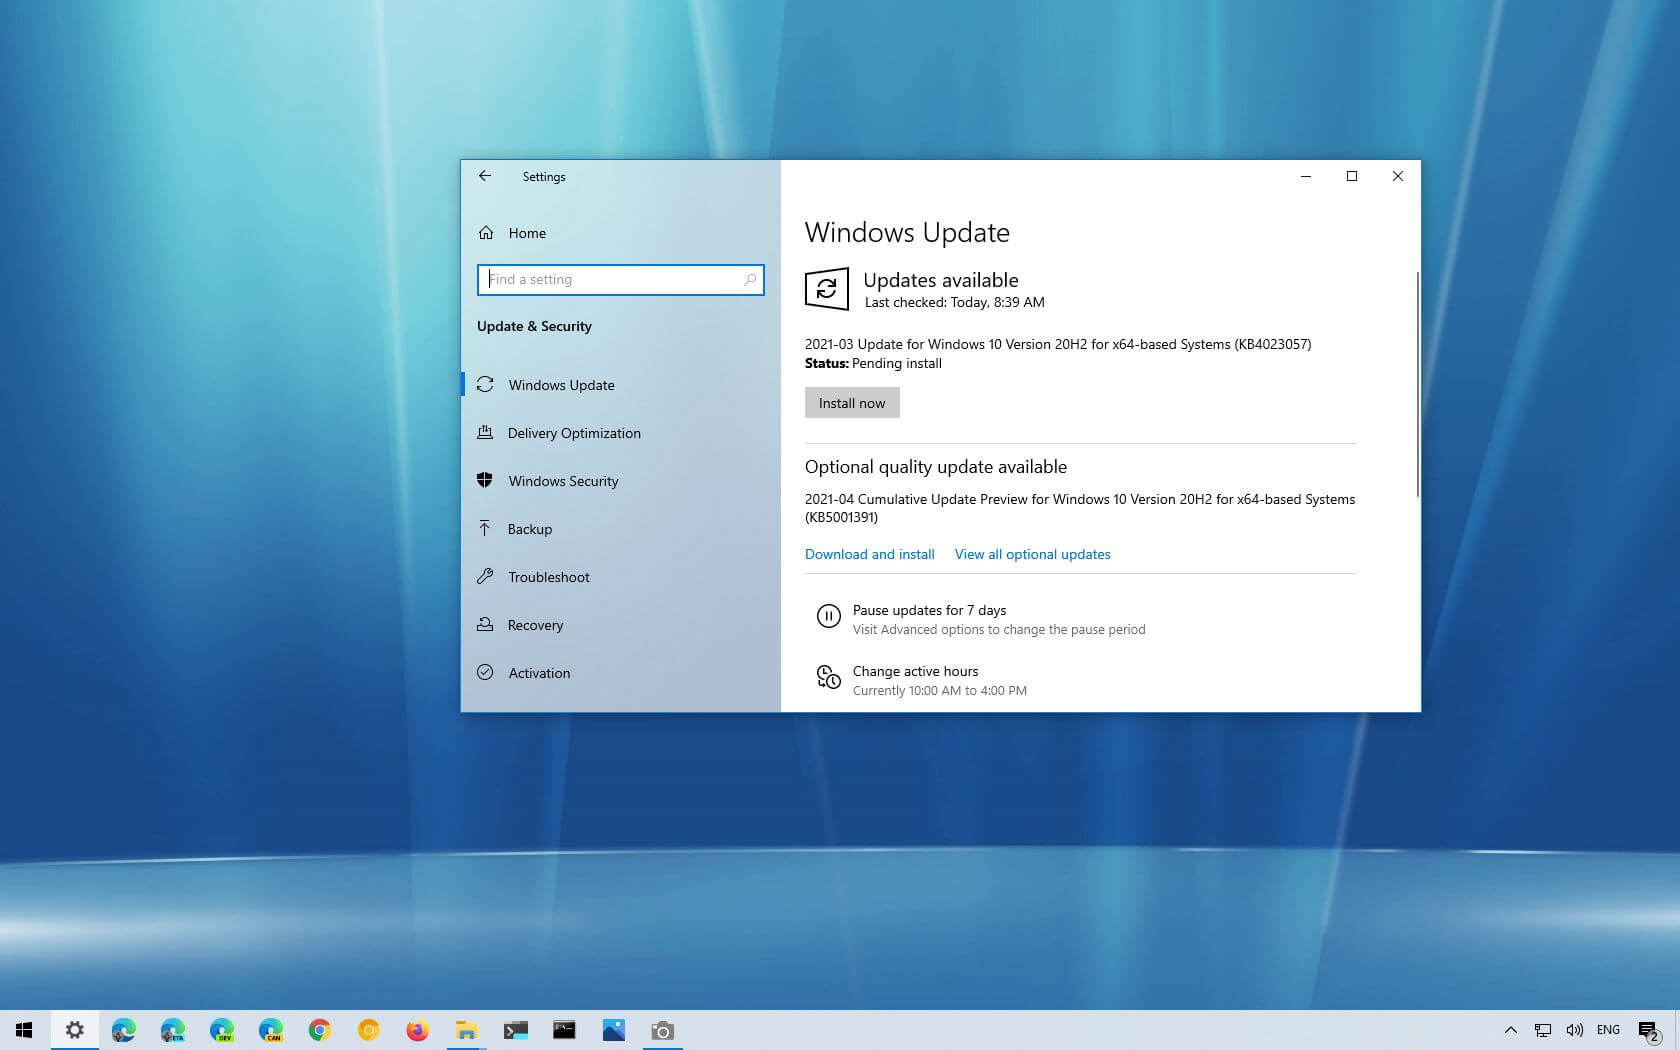Click the Backup upload arrow icon
Viewport: 1680px width, 1050px height.
pos(485,528)
